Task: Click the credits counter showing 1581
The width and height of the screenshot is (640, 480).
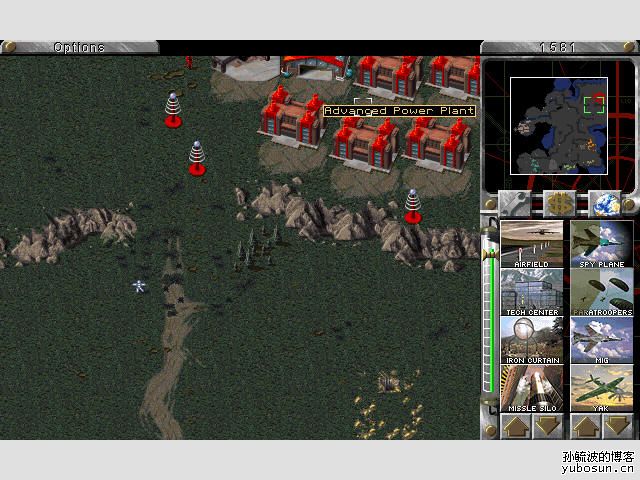Action: (x=559, y=47)
